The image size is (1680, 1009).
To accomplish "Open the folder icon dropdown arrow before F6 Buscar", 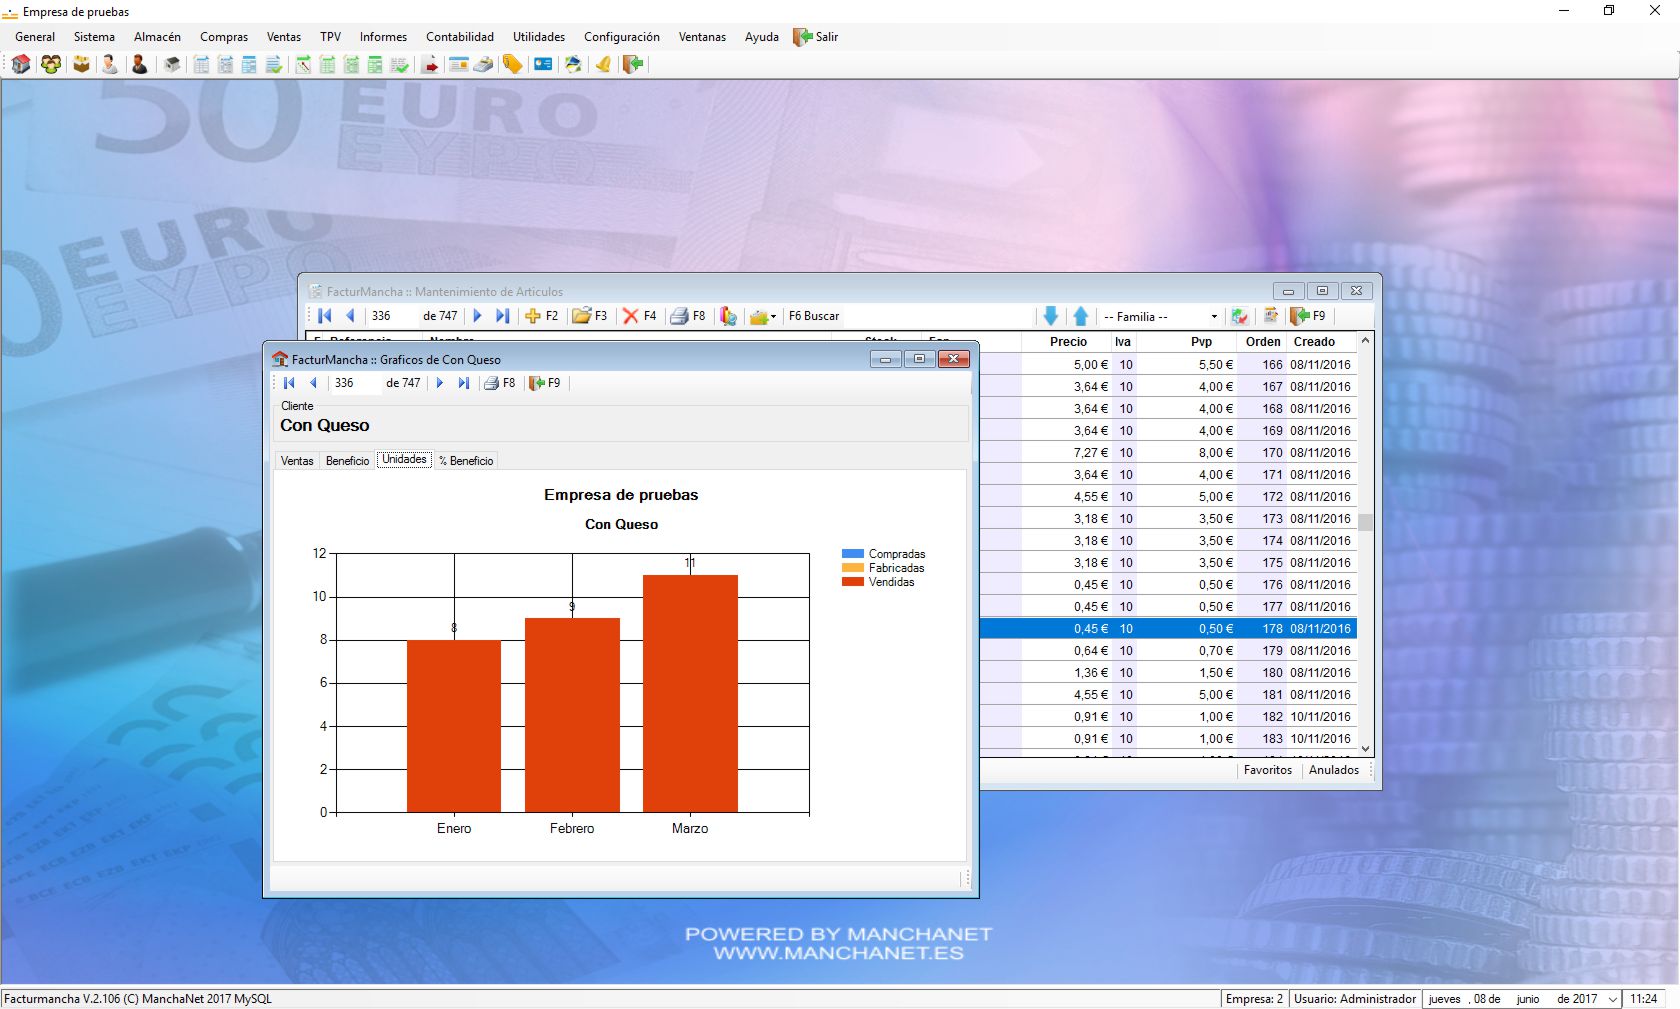I will pyautogui.click(x=773, y=317).
